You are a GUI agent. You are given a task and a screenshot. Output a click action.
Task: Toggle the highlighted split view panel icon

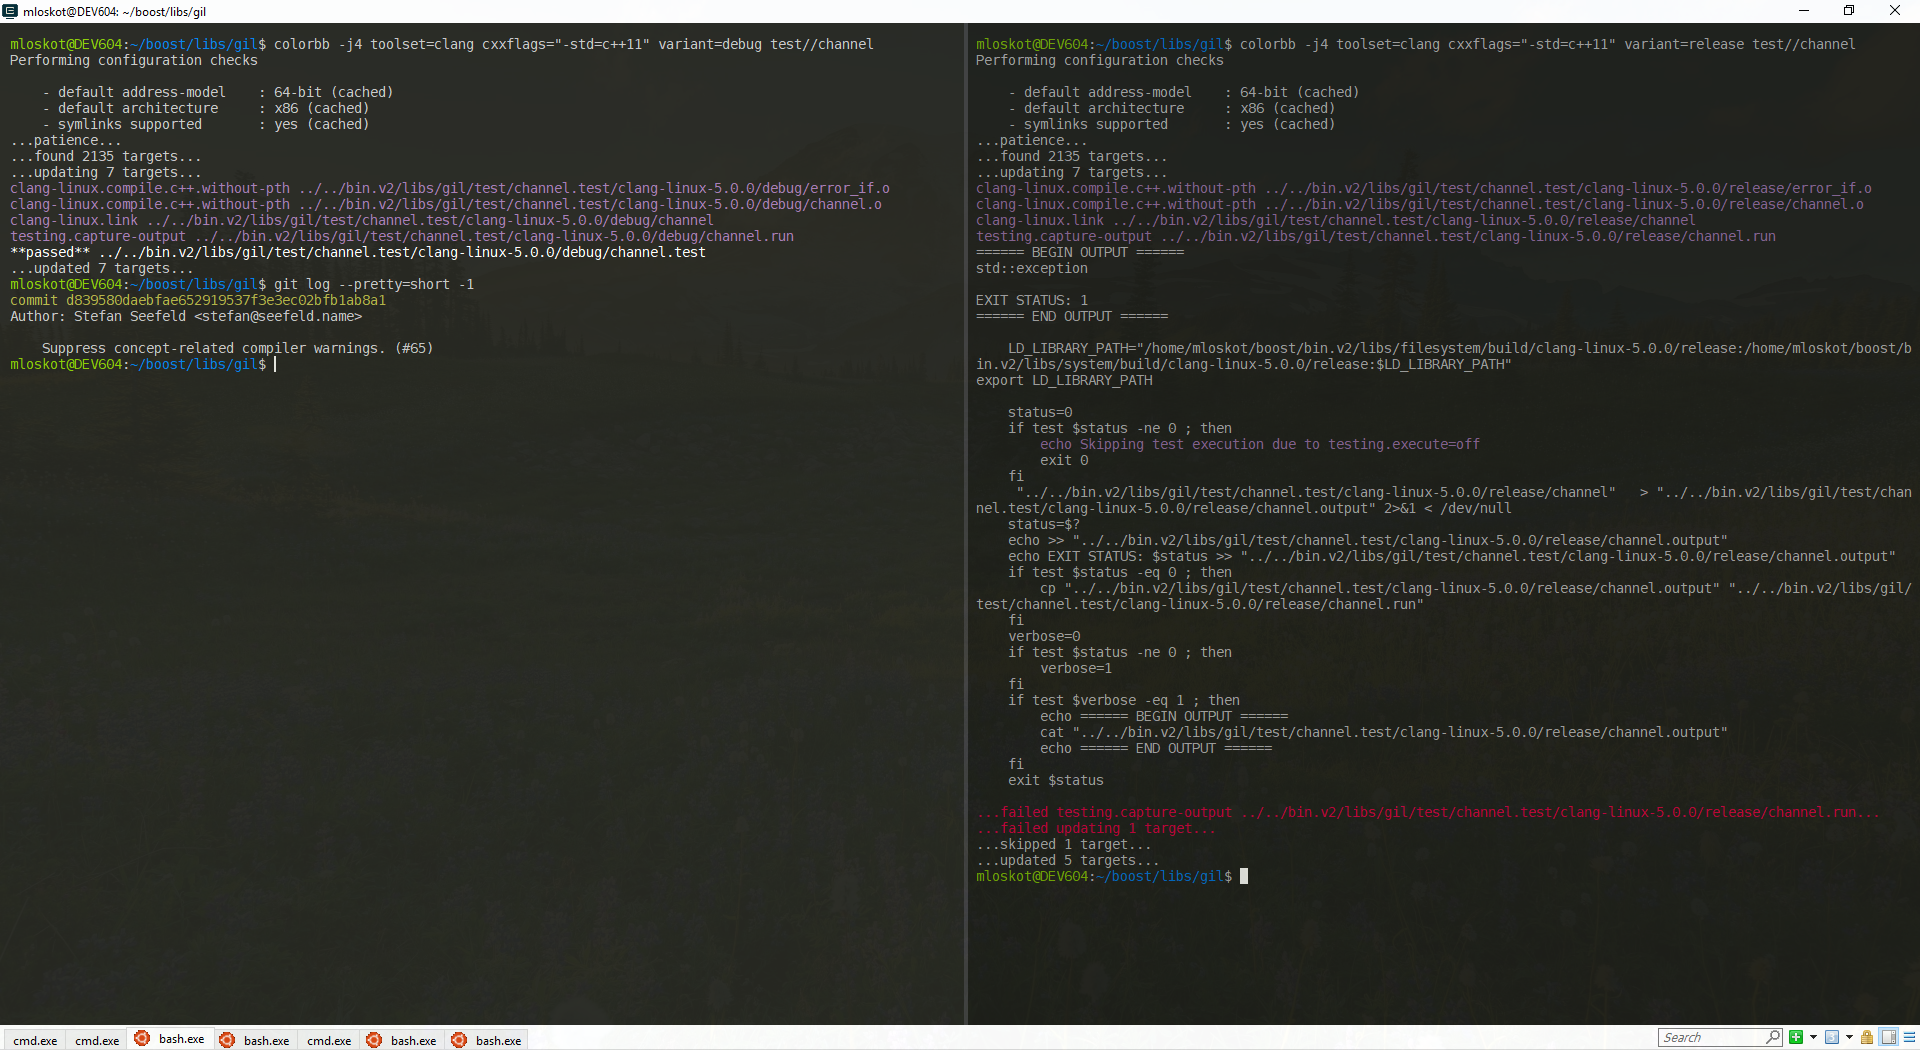tap(1886, 1037)
